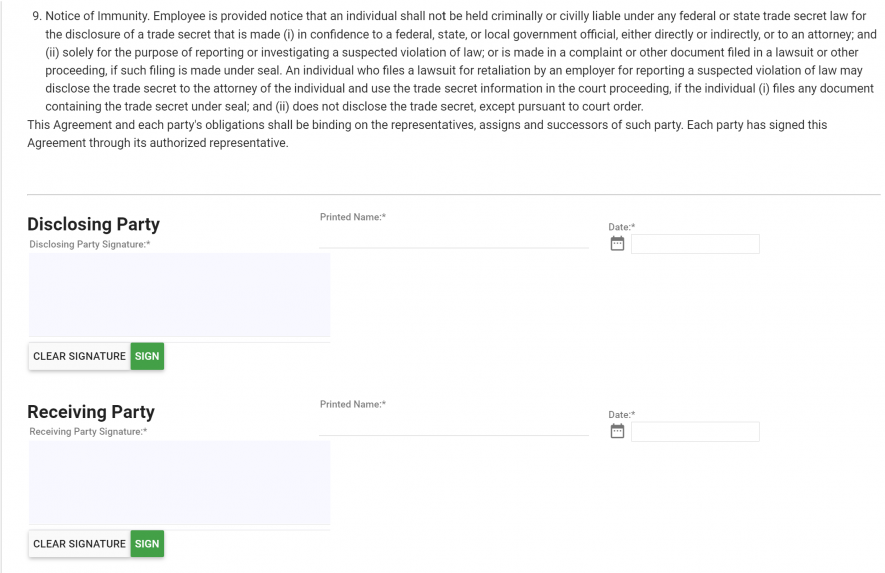The height and width of the screenshot is (573, 885).
Task: Focus the Disclosing Party Printed Name field
Action: (x=454, y=238)
